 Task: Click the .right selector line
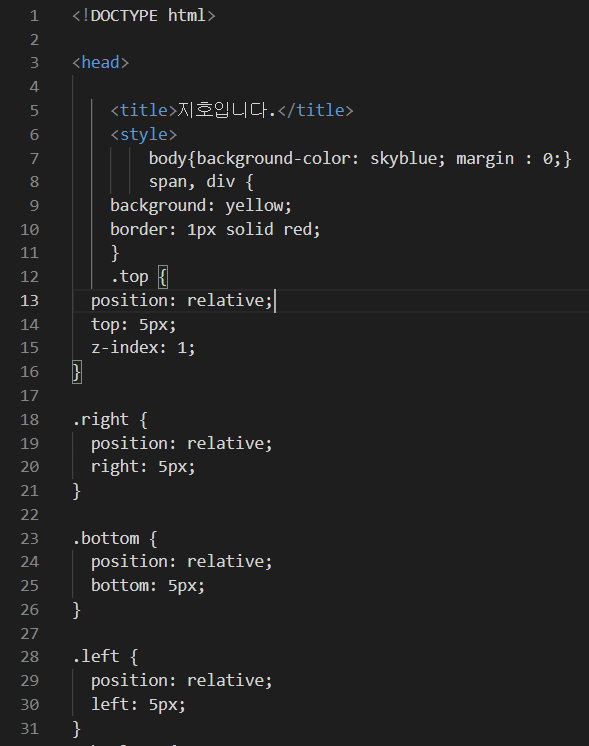point(110,420)
